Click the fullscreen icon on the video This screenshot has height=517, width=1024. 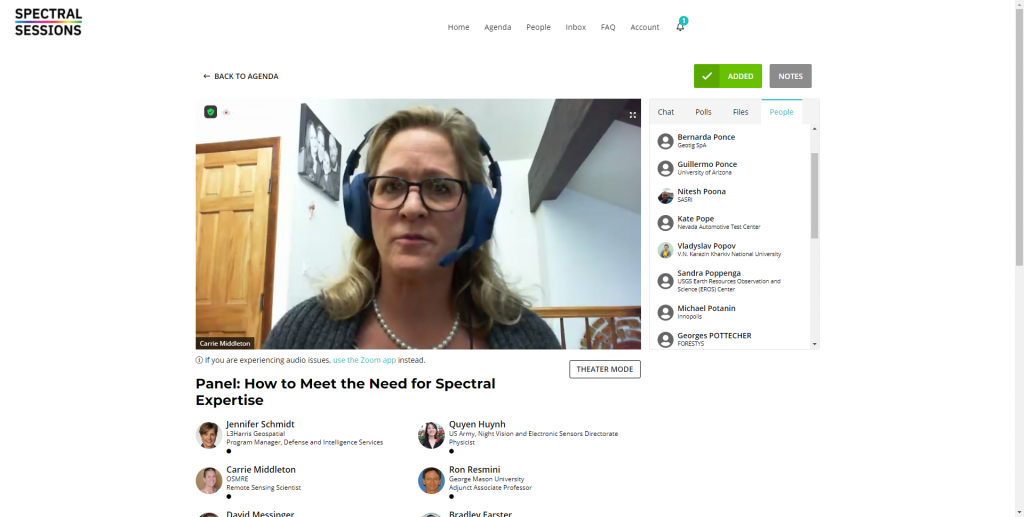(x=632, y=115)
